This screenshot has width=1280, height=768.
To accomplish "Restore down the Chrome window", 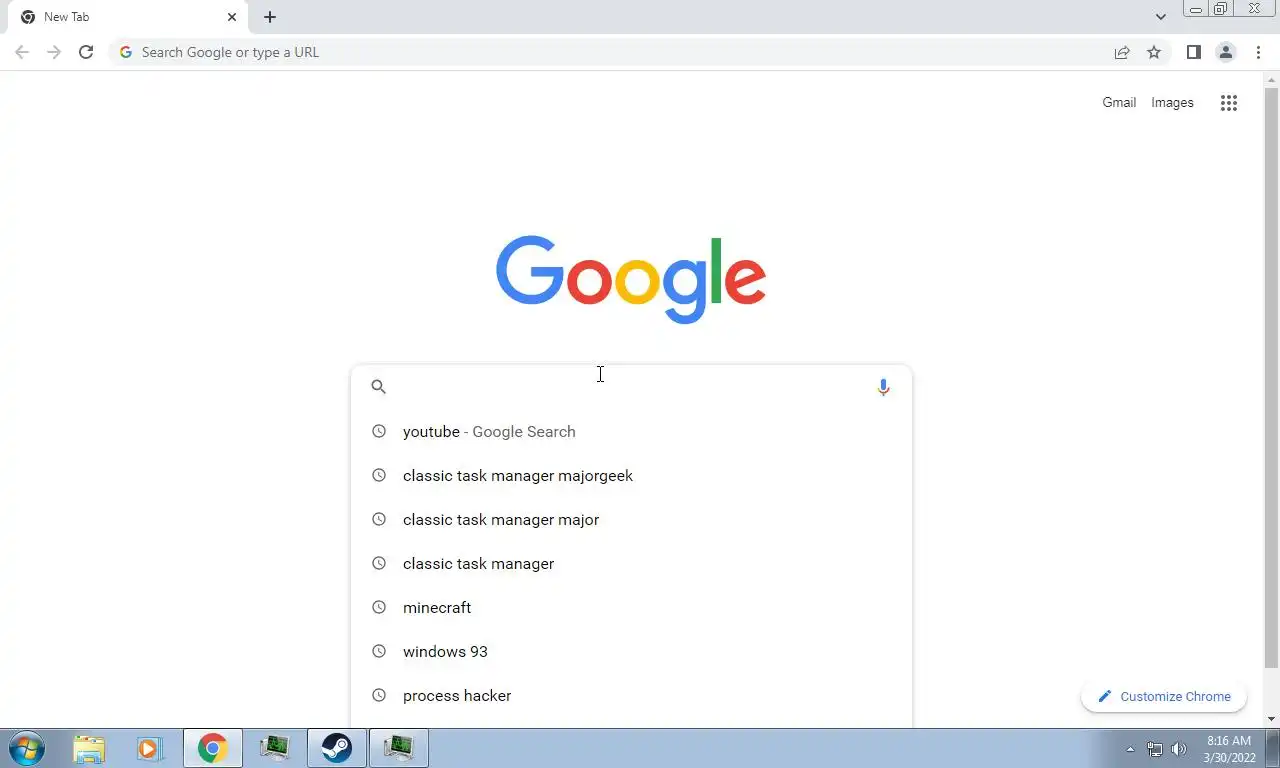I will [1221, 9].
